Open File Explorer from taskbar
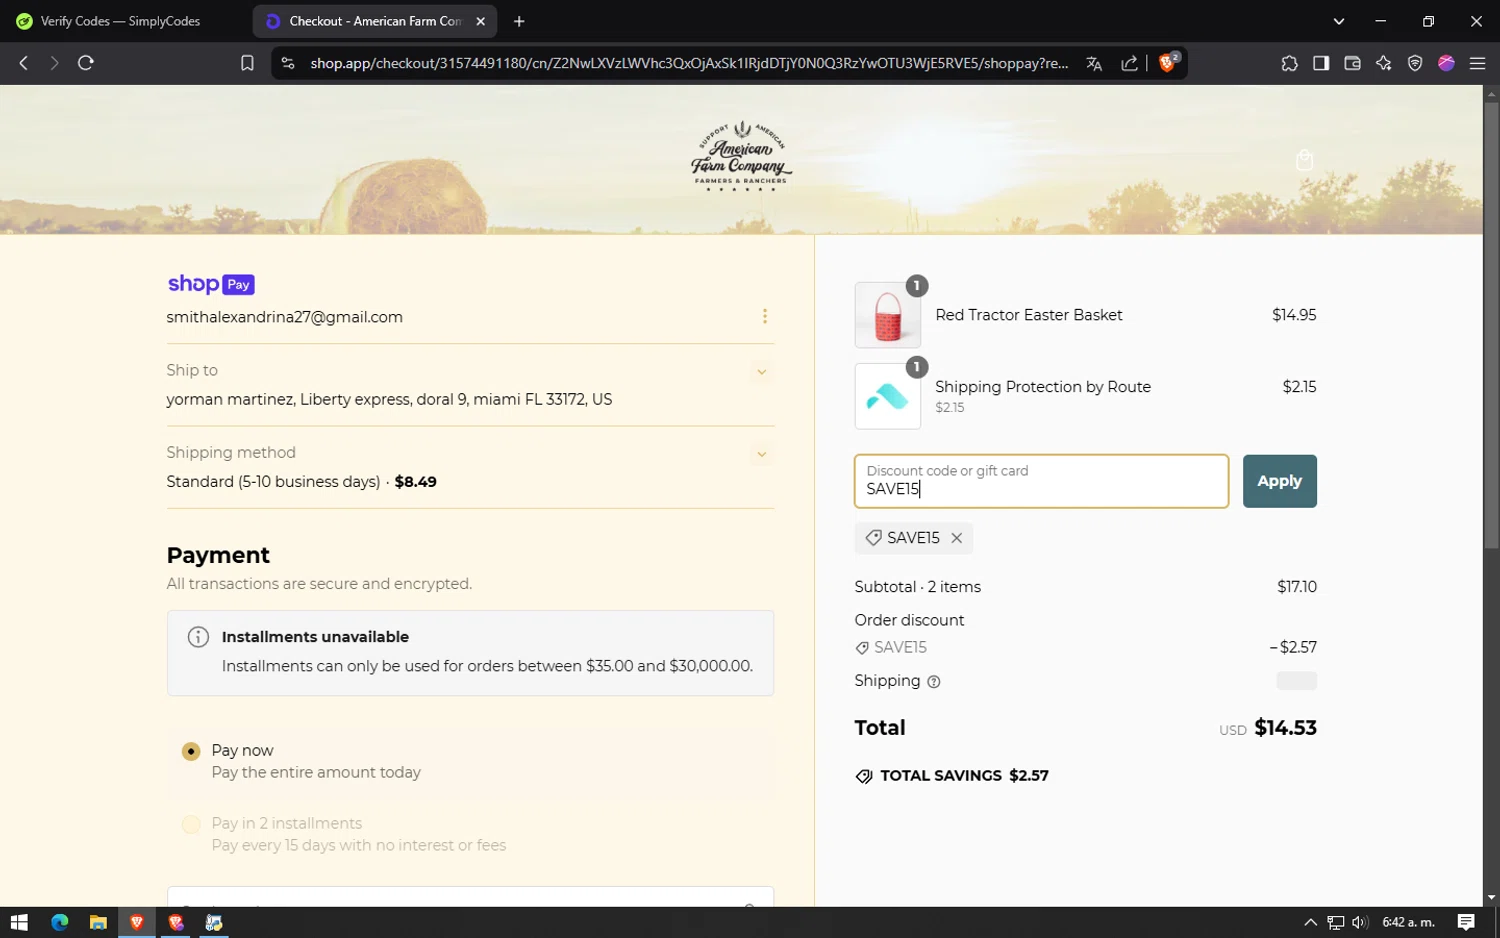 [98, 922]
